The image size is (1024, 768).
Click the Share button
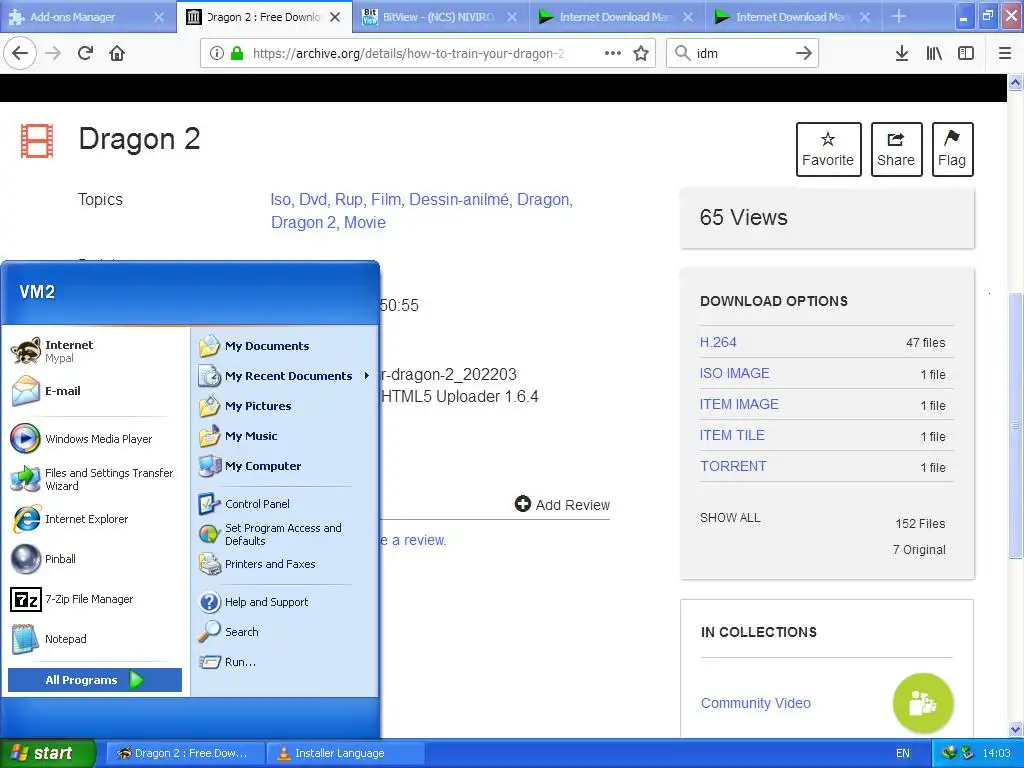896,150
